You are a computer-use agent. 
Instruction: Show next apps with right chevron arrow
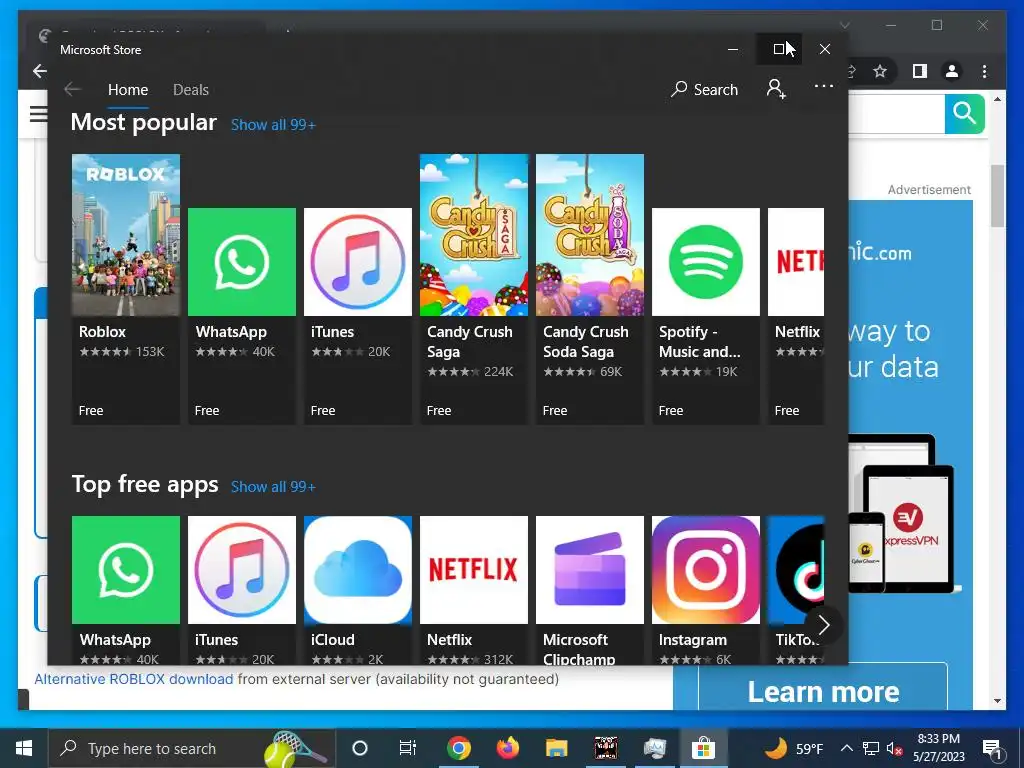[x=824, y=626]
